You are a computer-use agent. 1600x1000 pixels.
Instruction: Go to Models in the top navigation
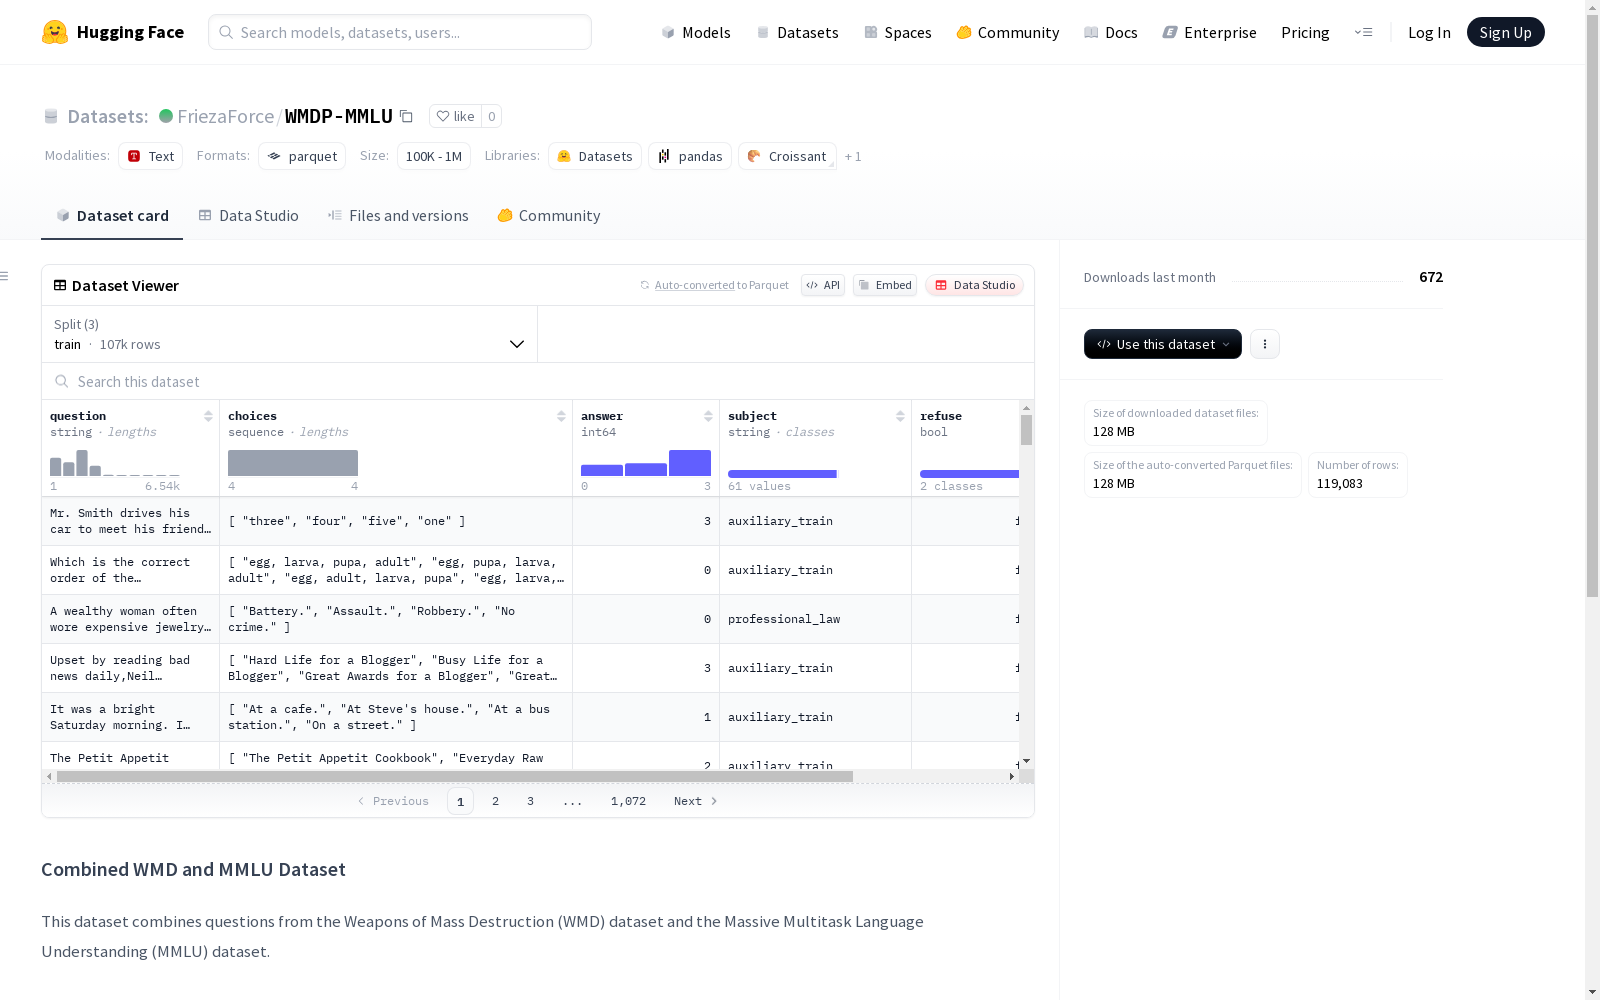click(x=696, y=32)
